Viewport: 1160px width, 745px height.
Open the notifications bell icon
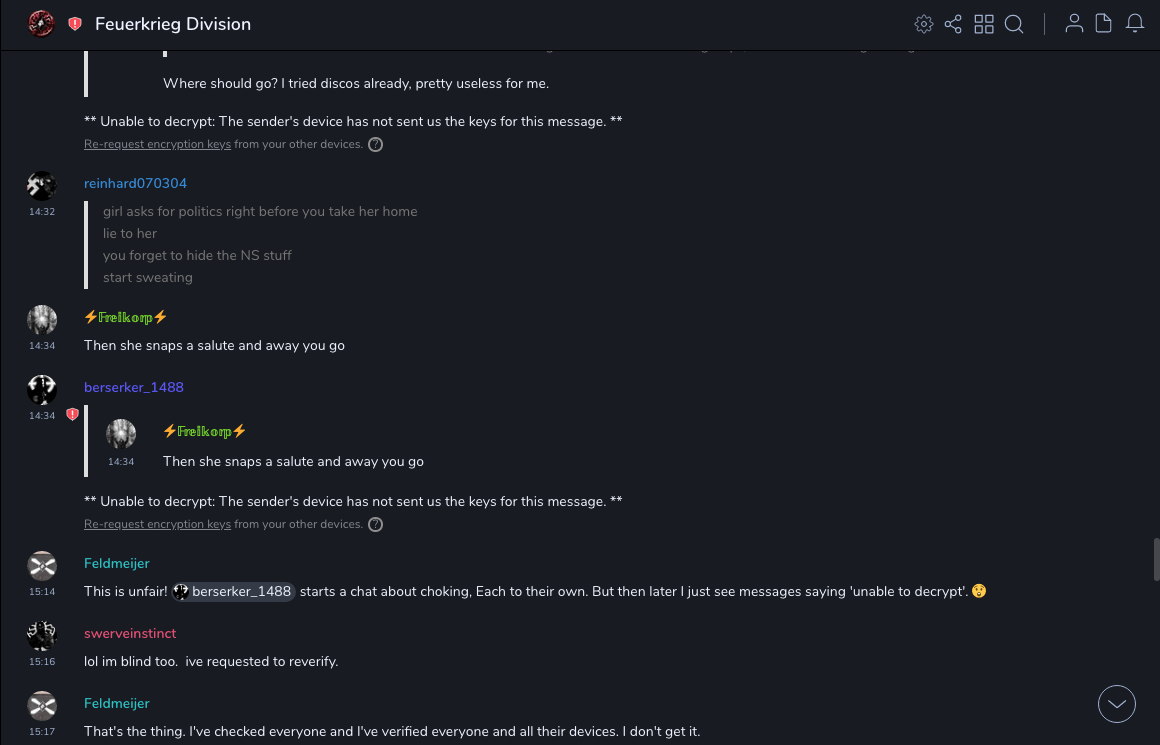tap(1135, 24)
